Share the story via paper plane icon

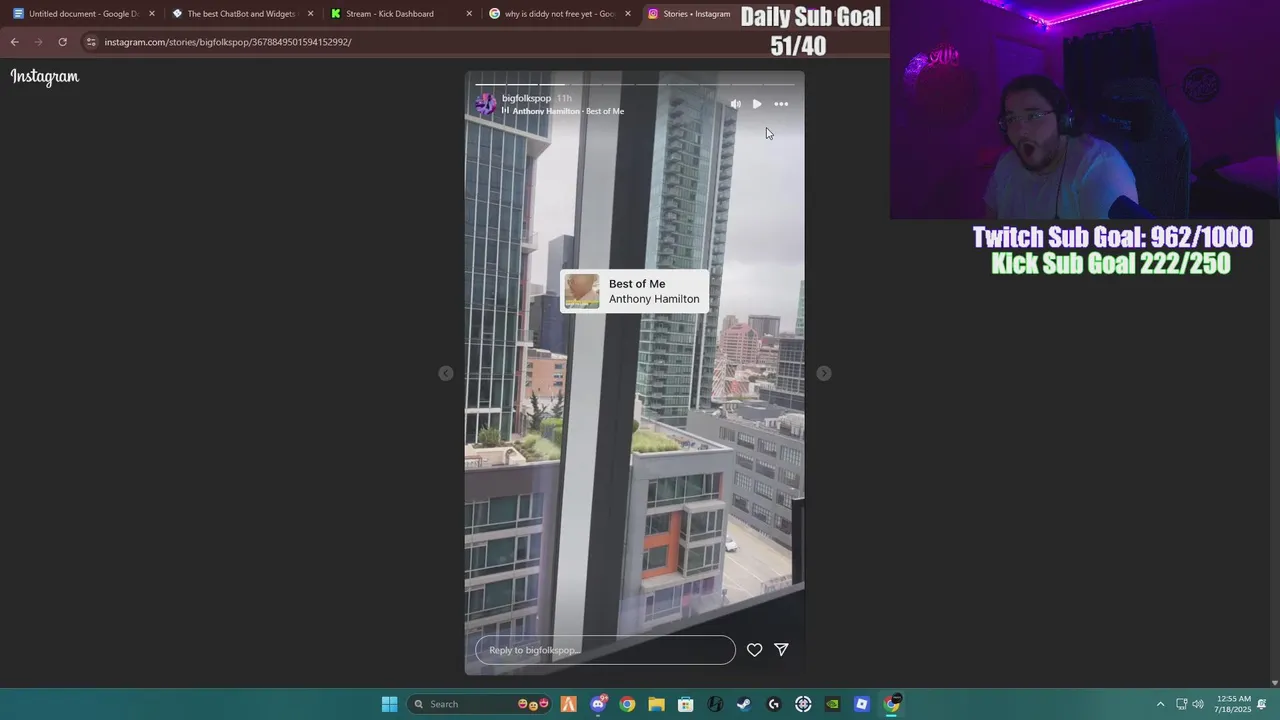781,650
